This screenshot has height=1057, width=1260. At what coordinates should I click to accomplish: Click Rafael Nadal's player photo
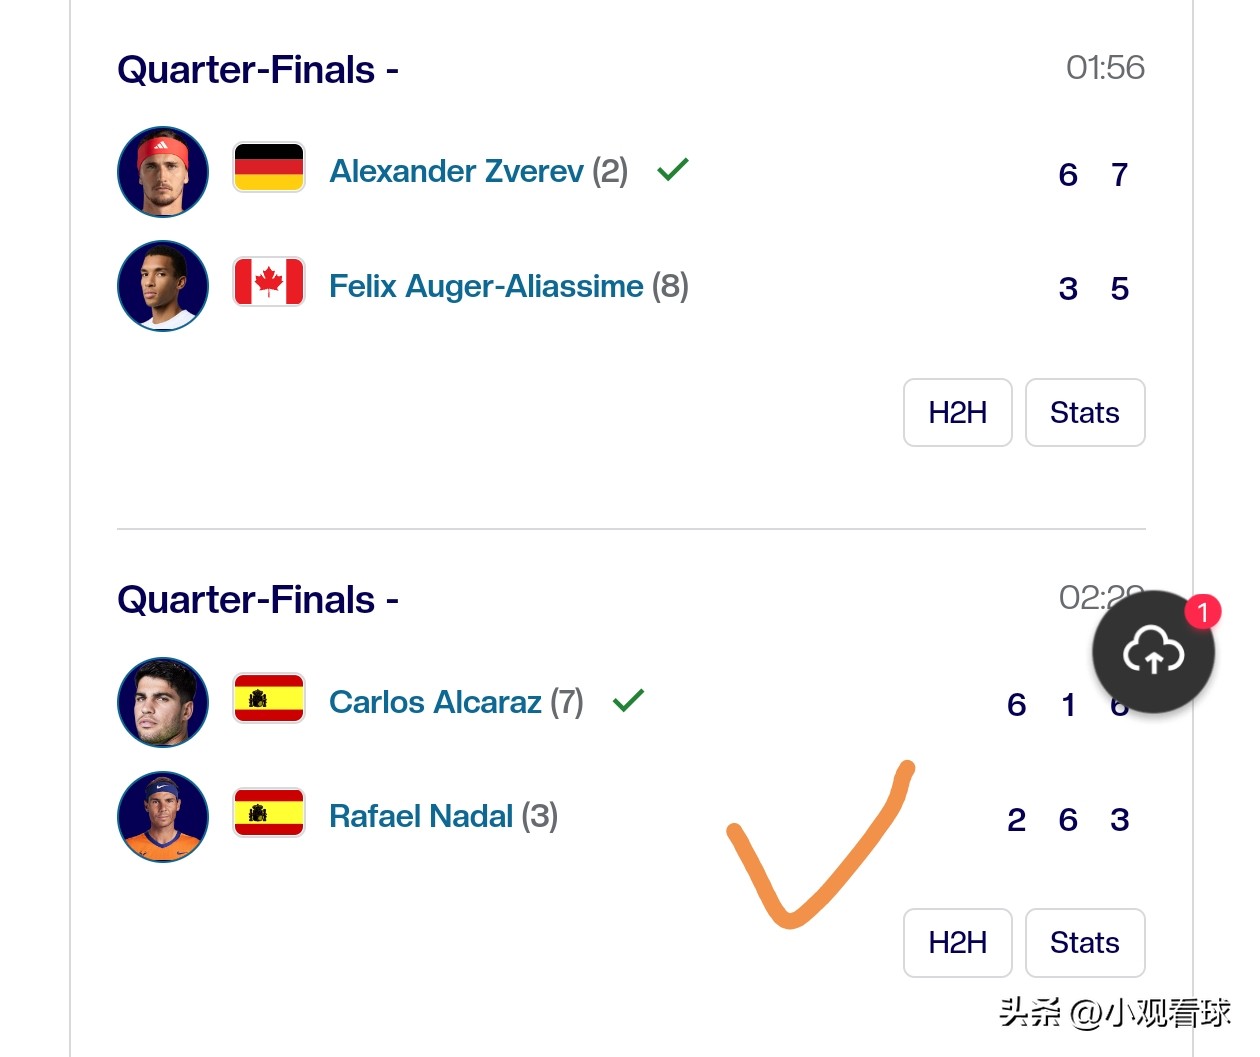click(163, 816)
